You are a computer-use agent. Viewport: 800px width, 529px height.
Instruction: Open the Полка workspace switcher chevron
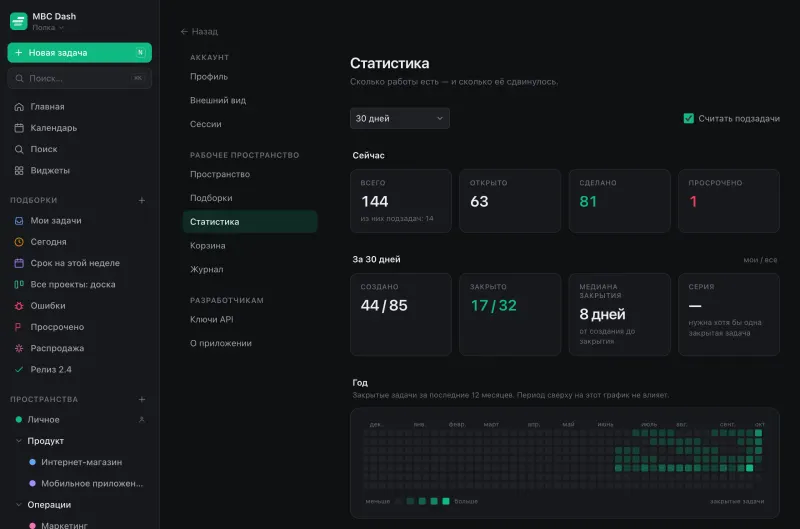tap(61, 28)
